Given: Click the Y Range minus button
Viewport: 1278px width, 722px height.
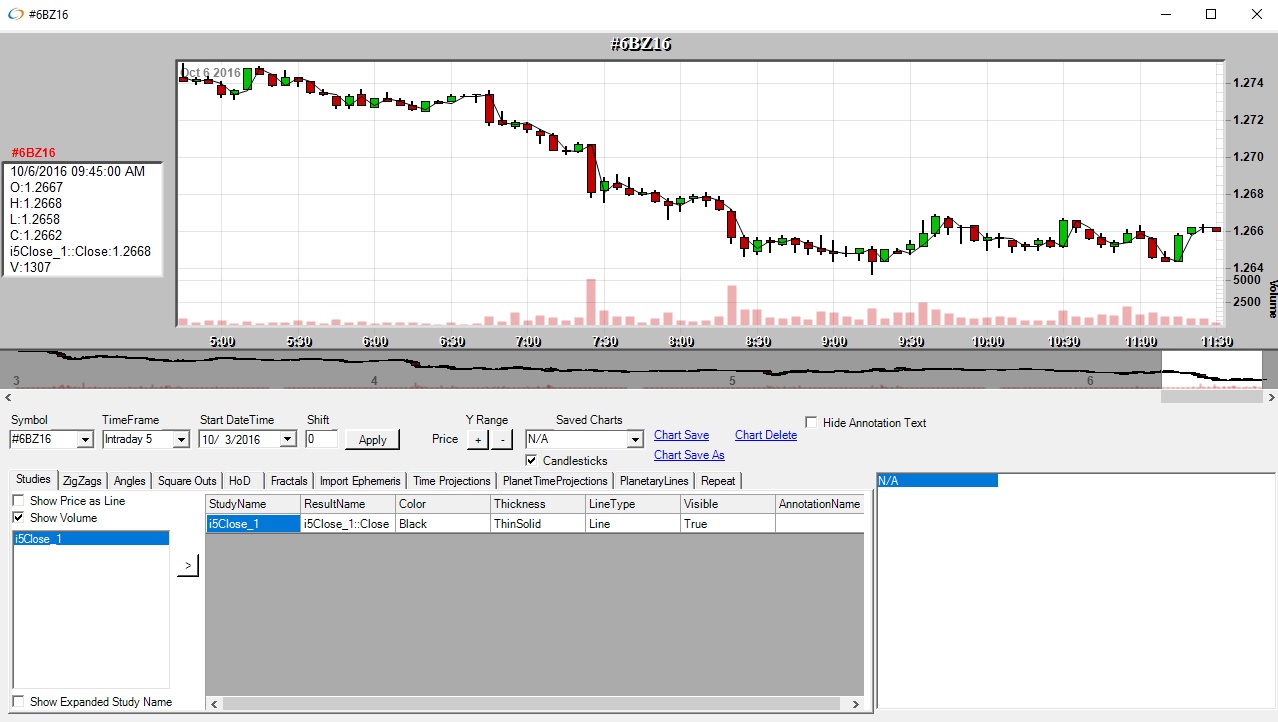Looking at the screenshot, I should pyautogui.click(x=502, y=440).
